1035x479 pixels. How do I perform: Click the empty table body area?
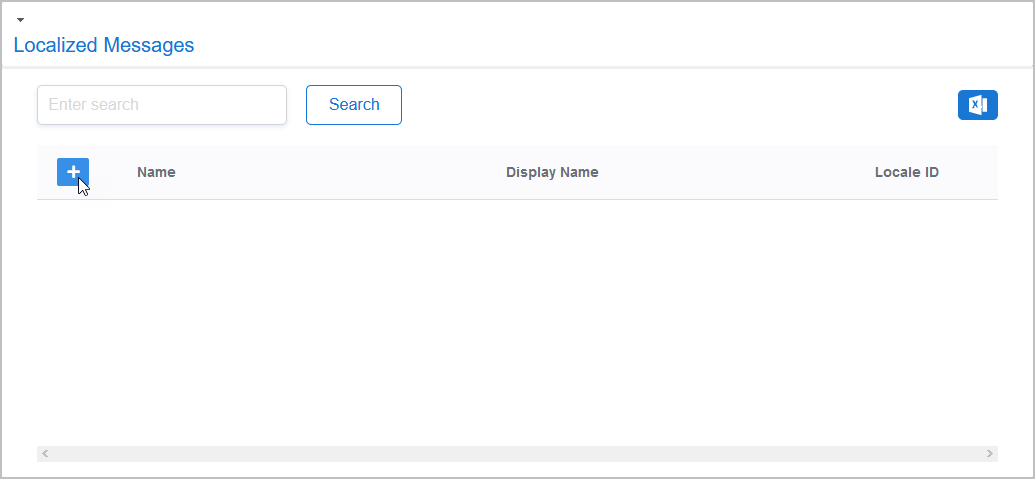tap(517, 320)
